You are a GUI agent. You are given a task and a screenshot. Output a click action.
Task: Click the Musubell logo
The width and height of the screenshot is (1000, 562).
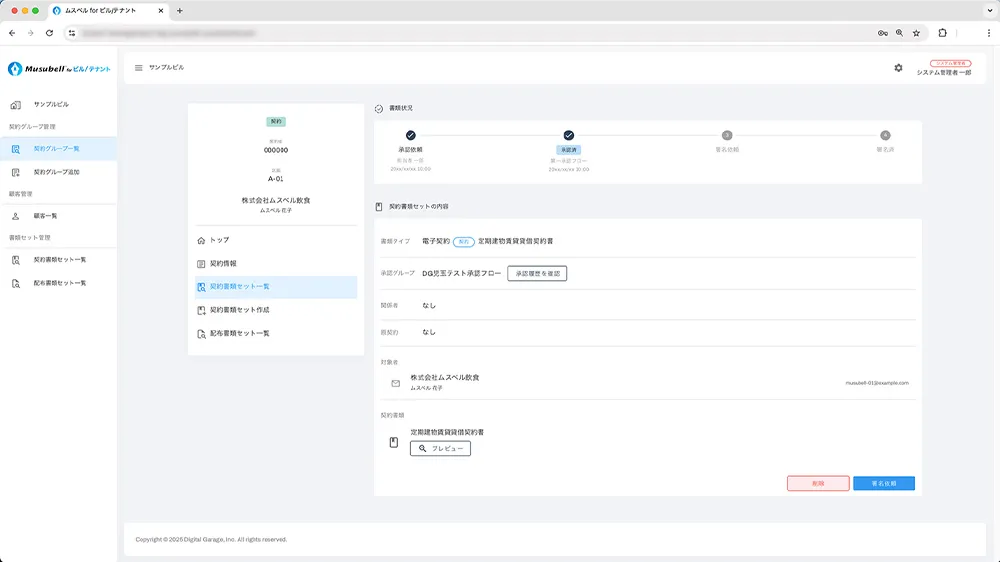58,69
